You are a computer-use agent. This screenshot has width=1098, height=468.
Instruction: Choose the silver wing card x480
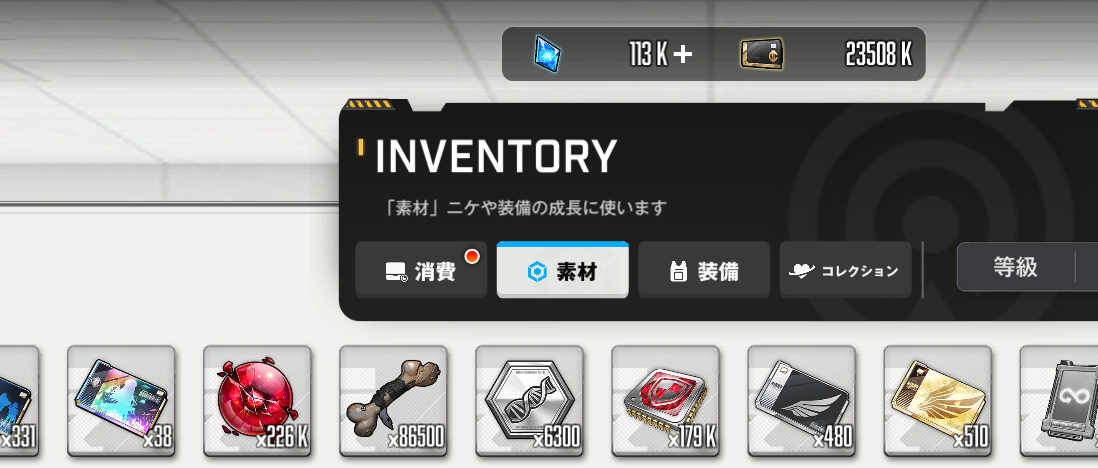[x=800, y=400]
